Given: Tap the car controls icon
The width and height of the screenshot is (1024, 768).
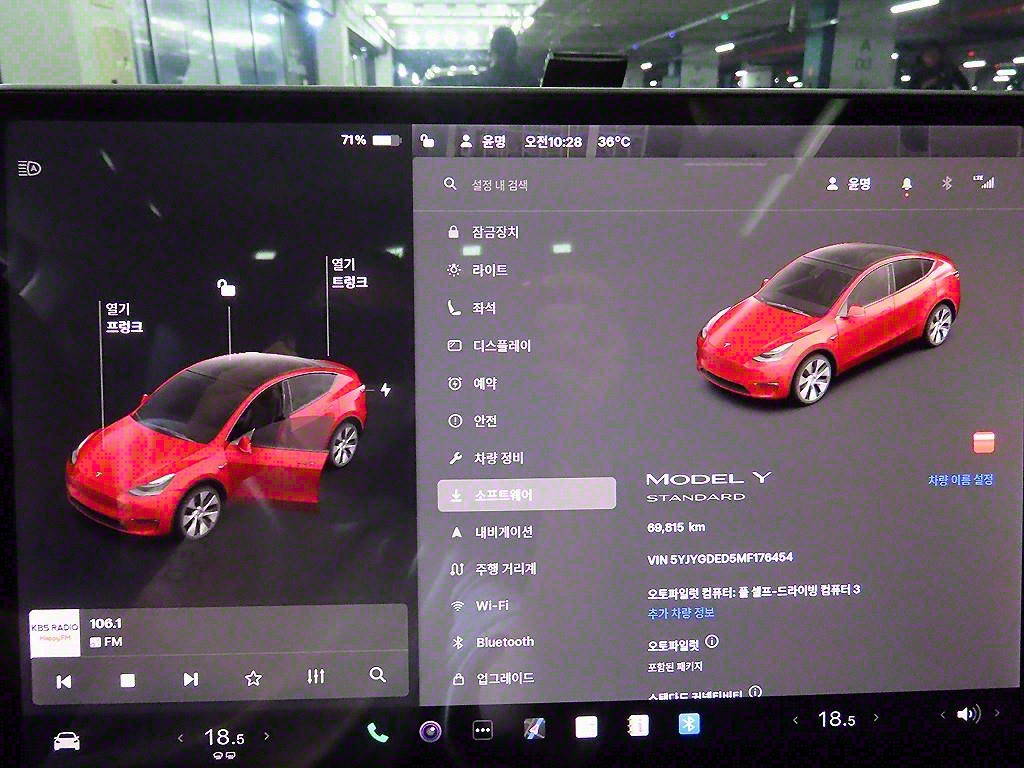Looking at the screenshot, I should [66, 741].
